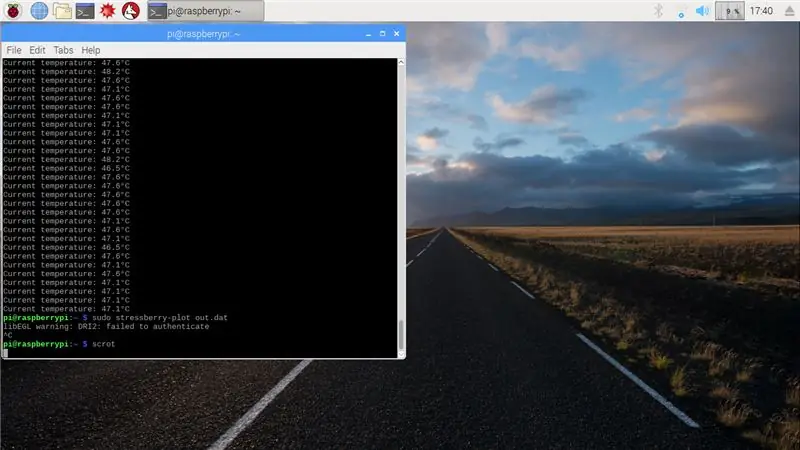This screenshot has width=800, height=450.
Task: Click the CPU usage monitor graph
Action: click(730, 11)
